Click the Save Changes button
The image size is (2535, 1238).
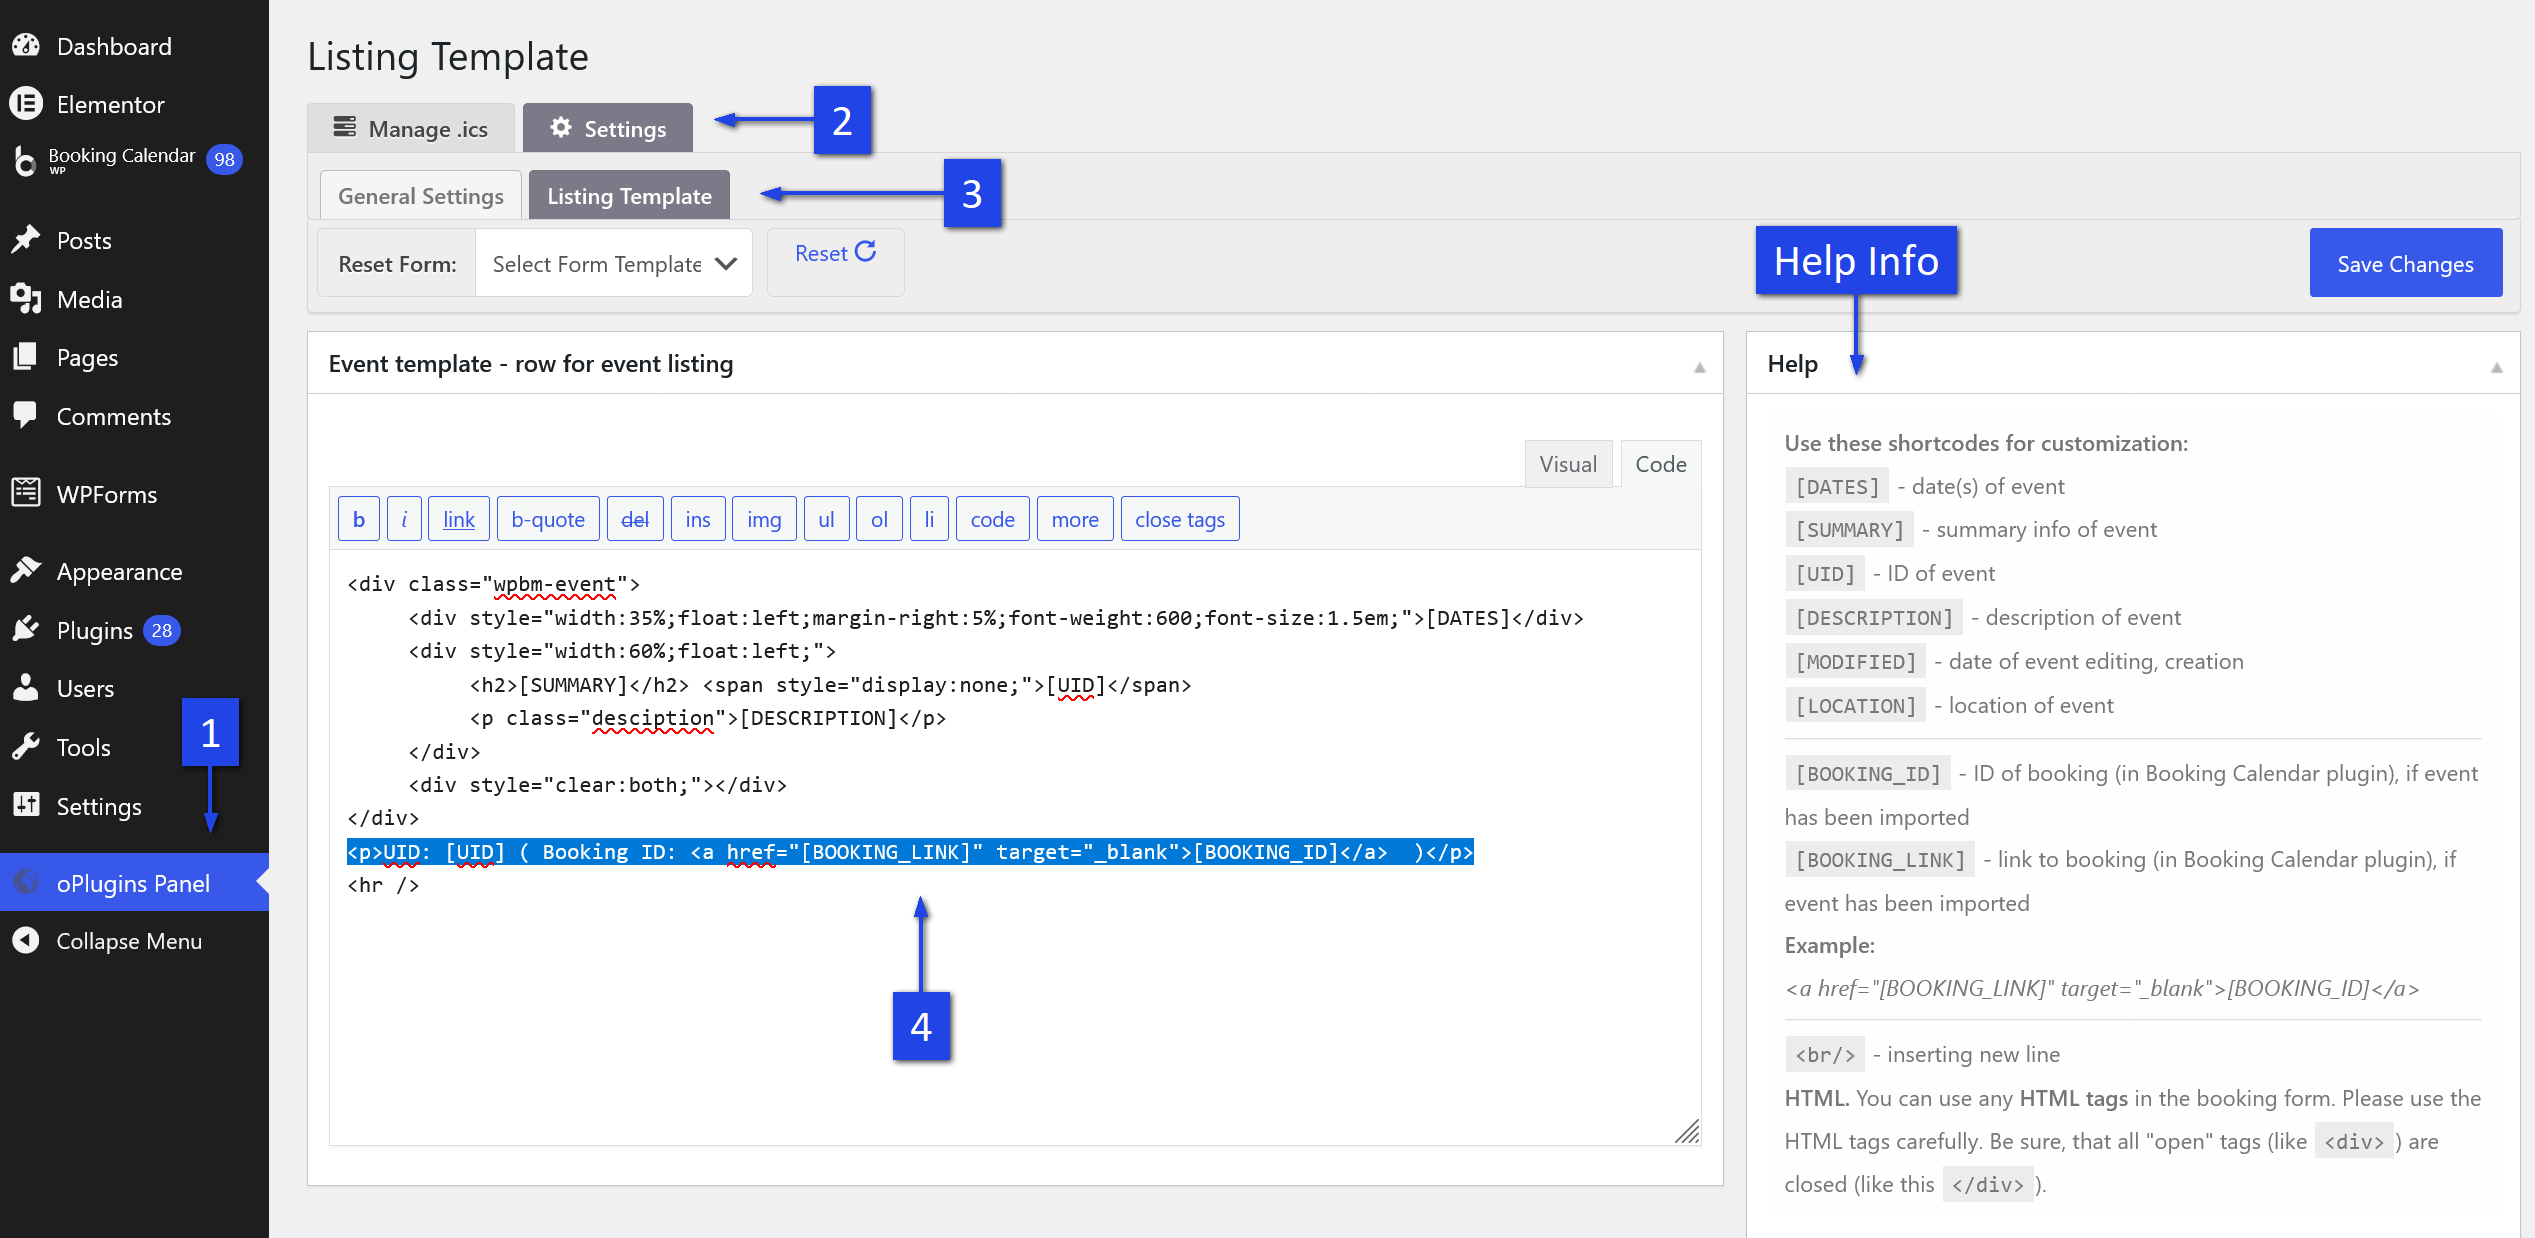[2406, 263]
